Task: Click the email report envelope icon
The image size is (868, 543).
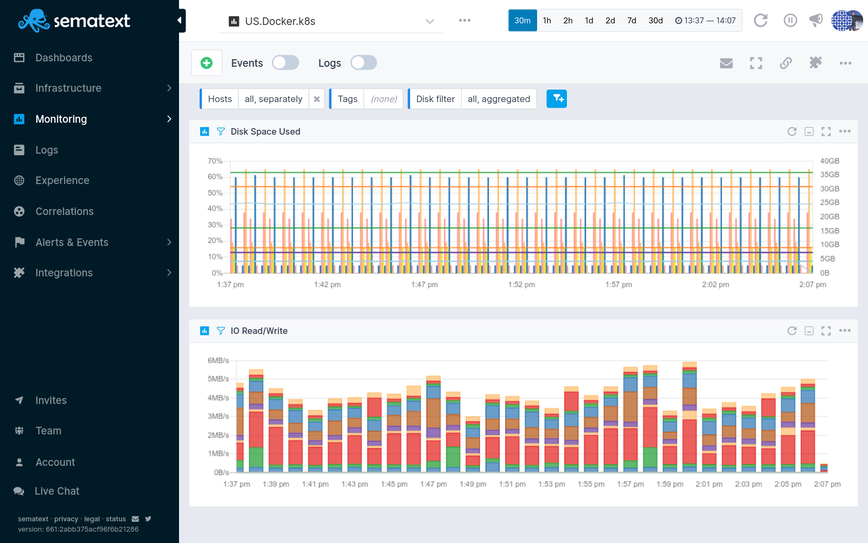Action: click(726, 63)
